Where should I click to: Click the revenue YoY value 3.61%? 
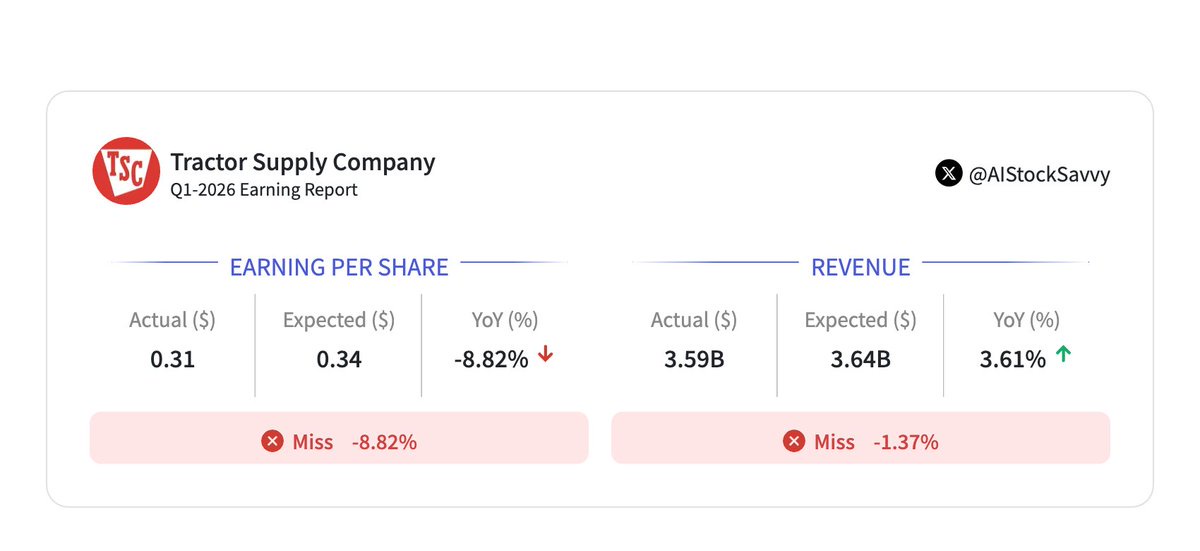[x=1012, y=359]
